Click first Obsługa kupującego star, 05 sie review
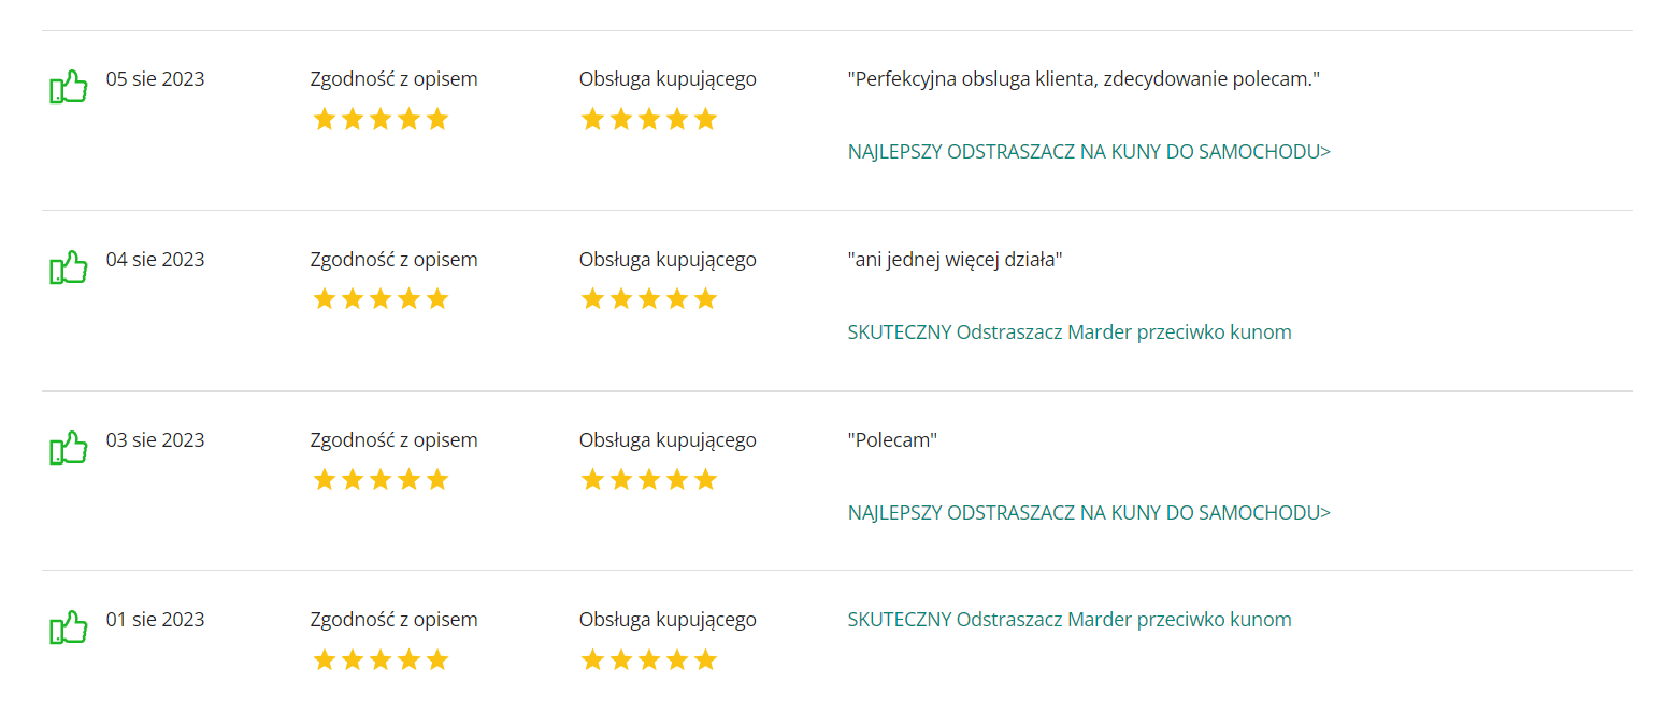The height and width of the screenshot is (708, 1660). [x=593, y=119]
